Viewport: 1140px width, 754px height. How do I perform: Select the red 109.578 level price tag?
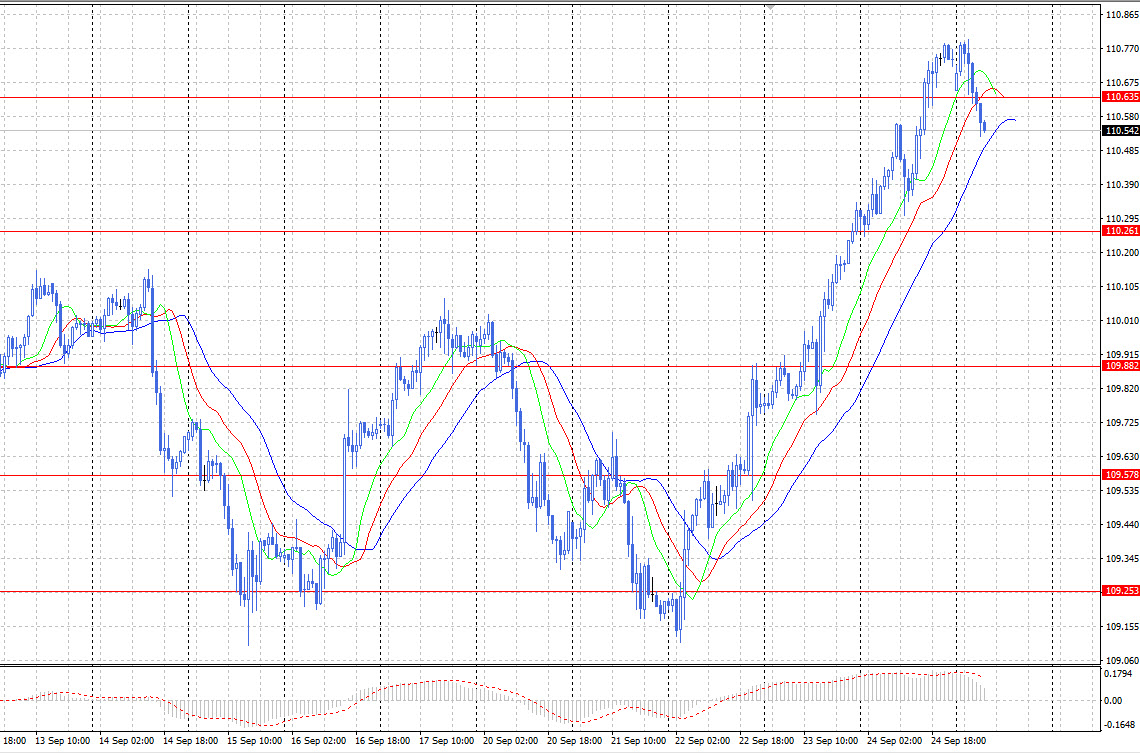1121,475
